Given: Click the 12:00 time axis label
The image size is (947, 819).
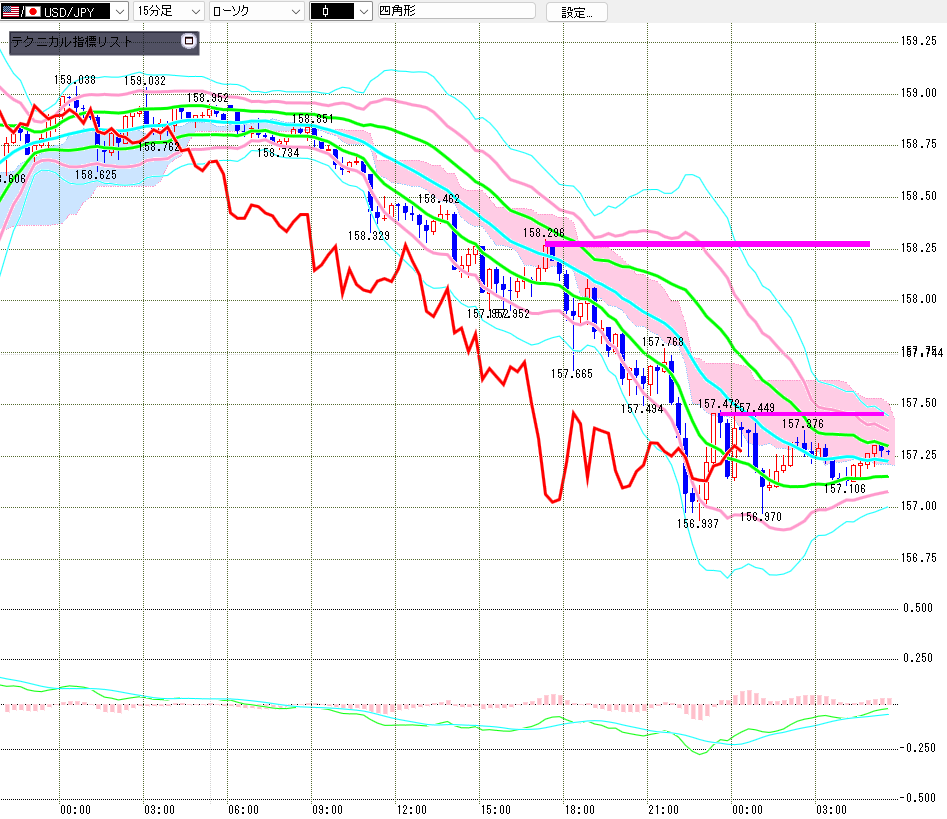Looking at the screenshot, I should 411,810.
